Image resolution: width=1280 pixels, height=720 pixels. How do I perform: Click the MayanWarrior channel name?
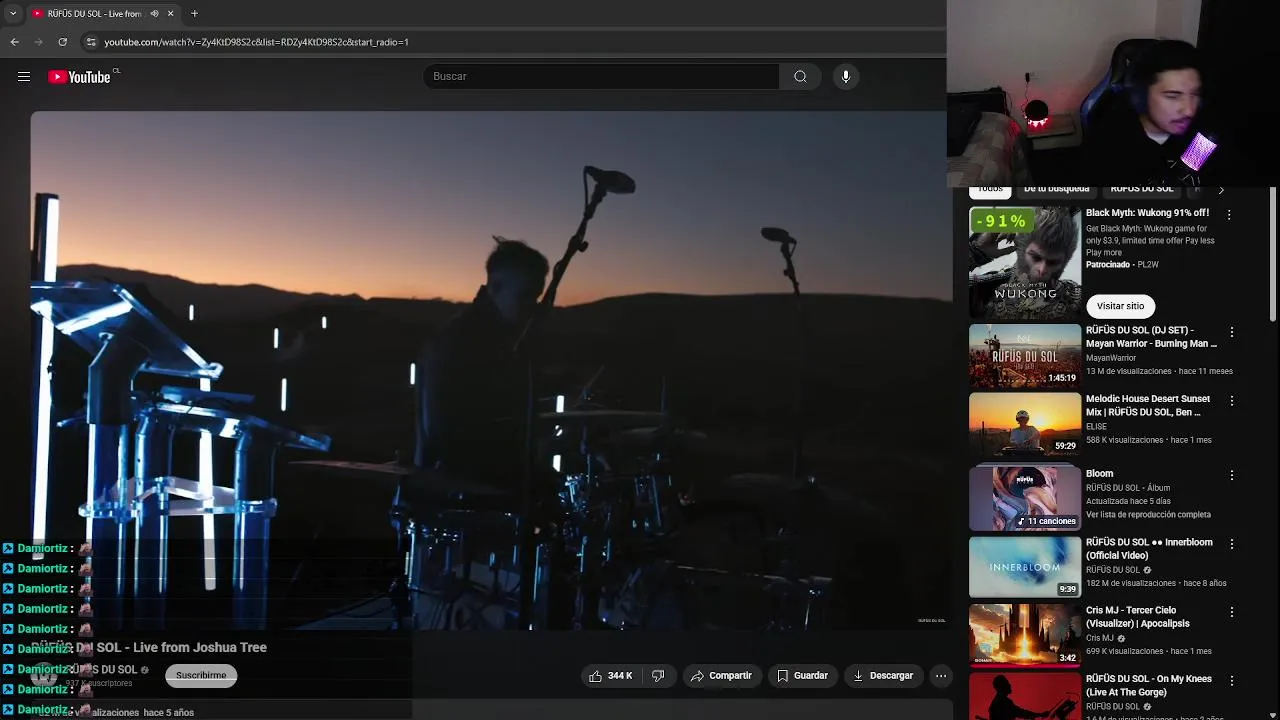point(1111,358)
